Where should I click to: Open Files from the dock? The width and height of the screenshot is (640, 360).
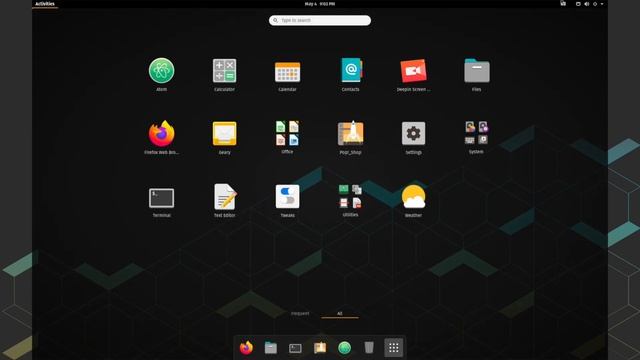[x=271, y=348]
